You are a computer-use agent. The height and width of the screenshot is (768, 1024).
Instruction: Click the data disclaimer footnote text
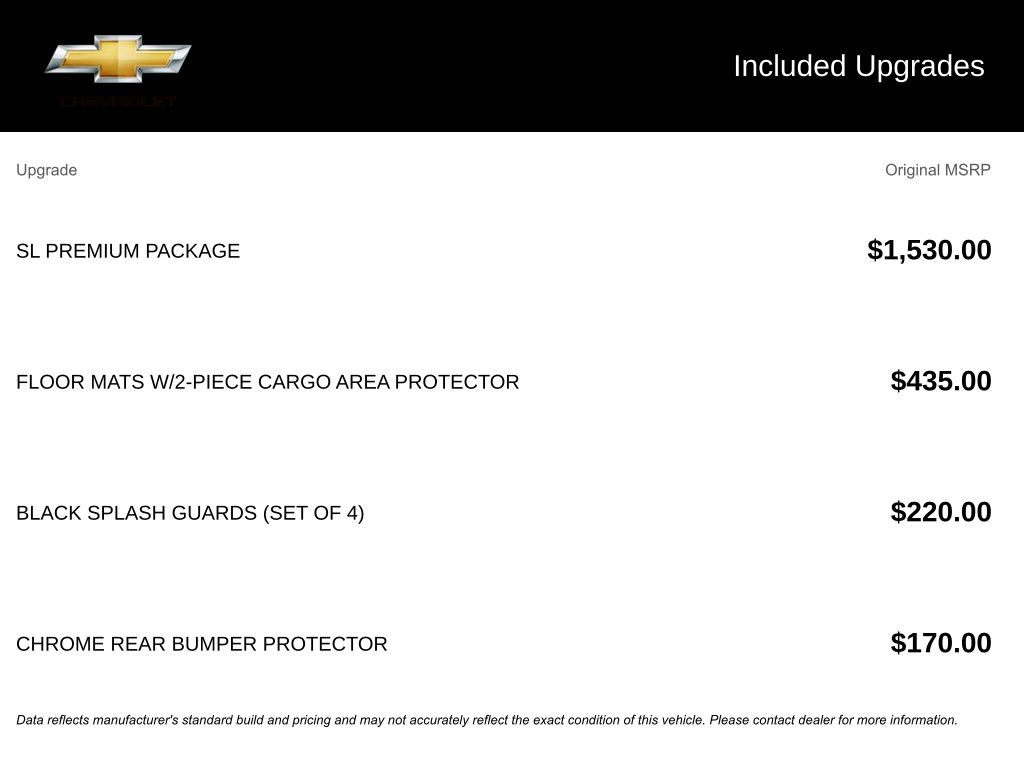[487, 720]
